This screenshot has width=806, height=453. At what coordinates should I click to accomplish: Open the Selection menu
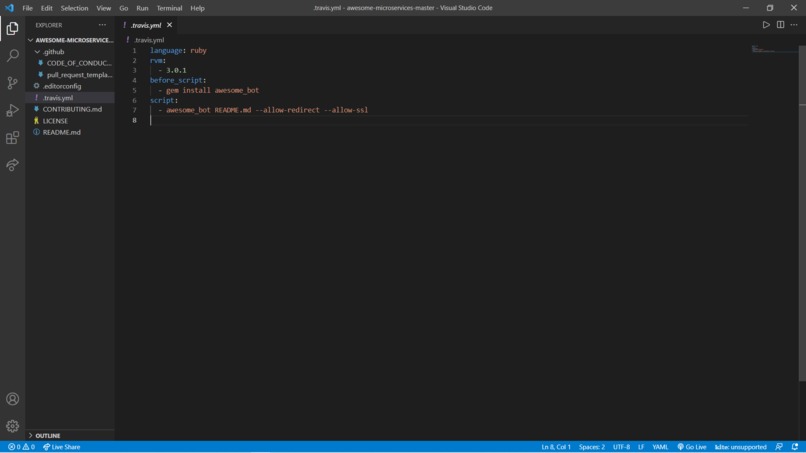[75, 8]
